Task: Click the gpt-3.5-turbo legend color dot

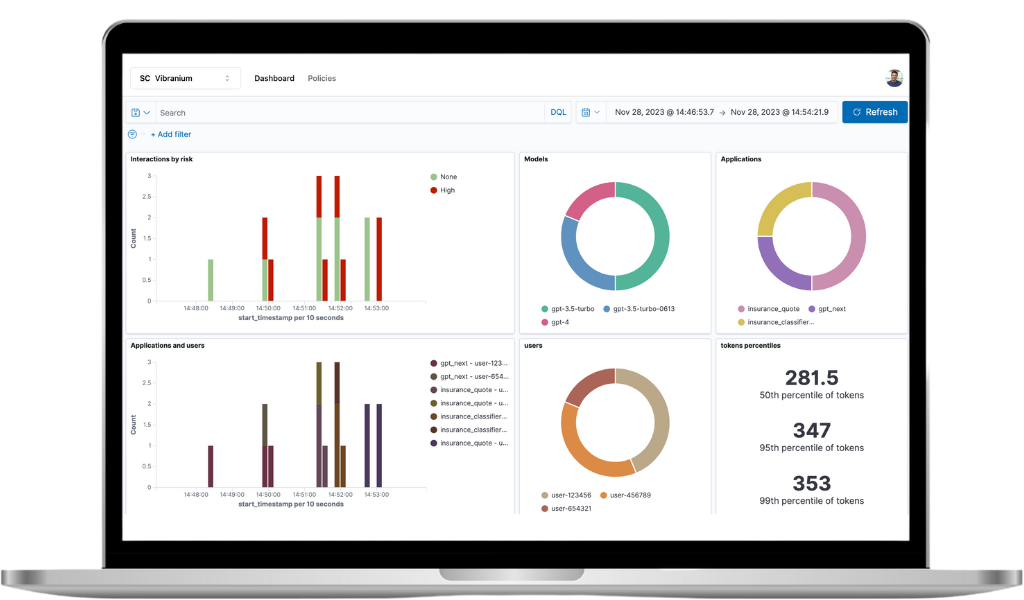Action: pyautogui.click(x=545, y=309)
